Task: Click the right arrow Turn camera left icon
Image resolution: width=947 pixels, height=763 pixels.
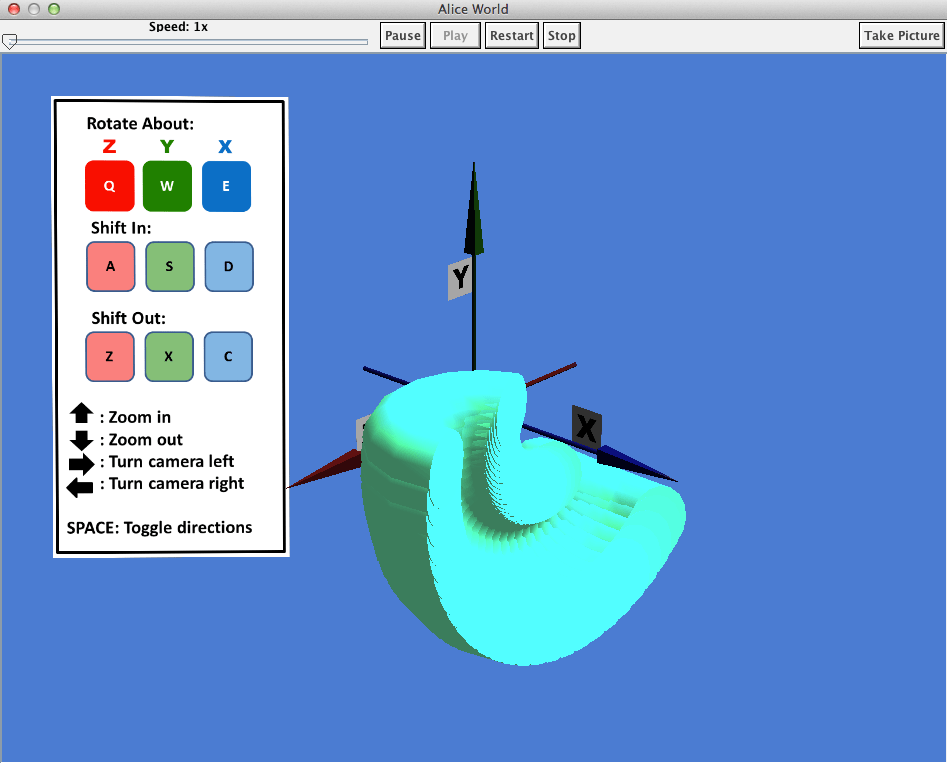Action: 82,463
